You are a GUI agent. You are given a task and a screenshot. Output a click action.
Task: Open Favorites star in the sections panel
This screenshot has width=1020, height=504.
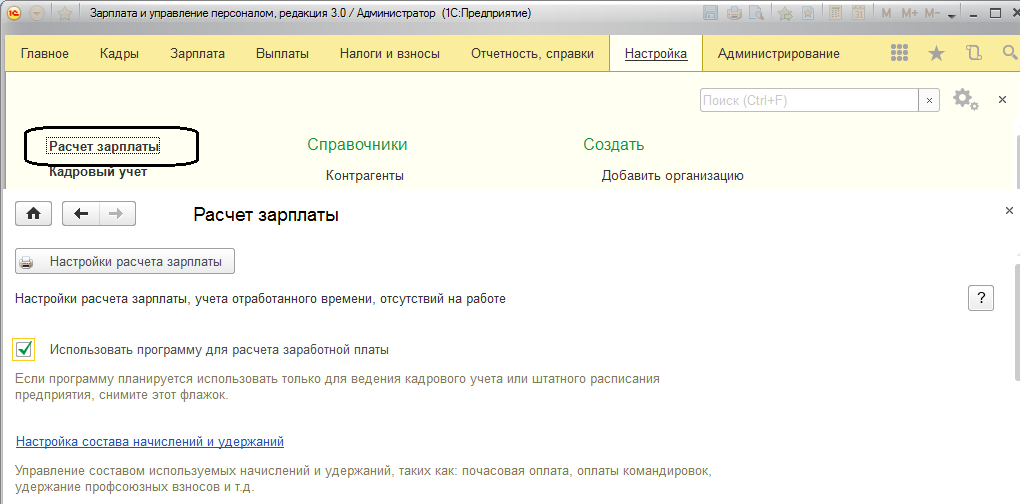coord(936,53)
